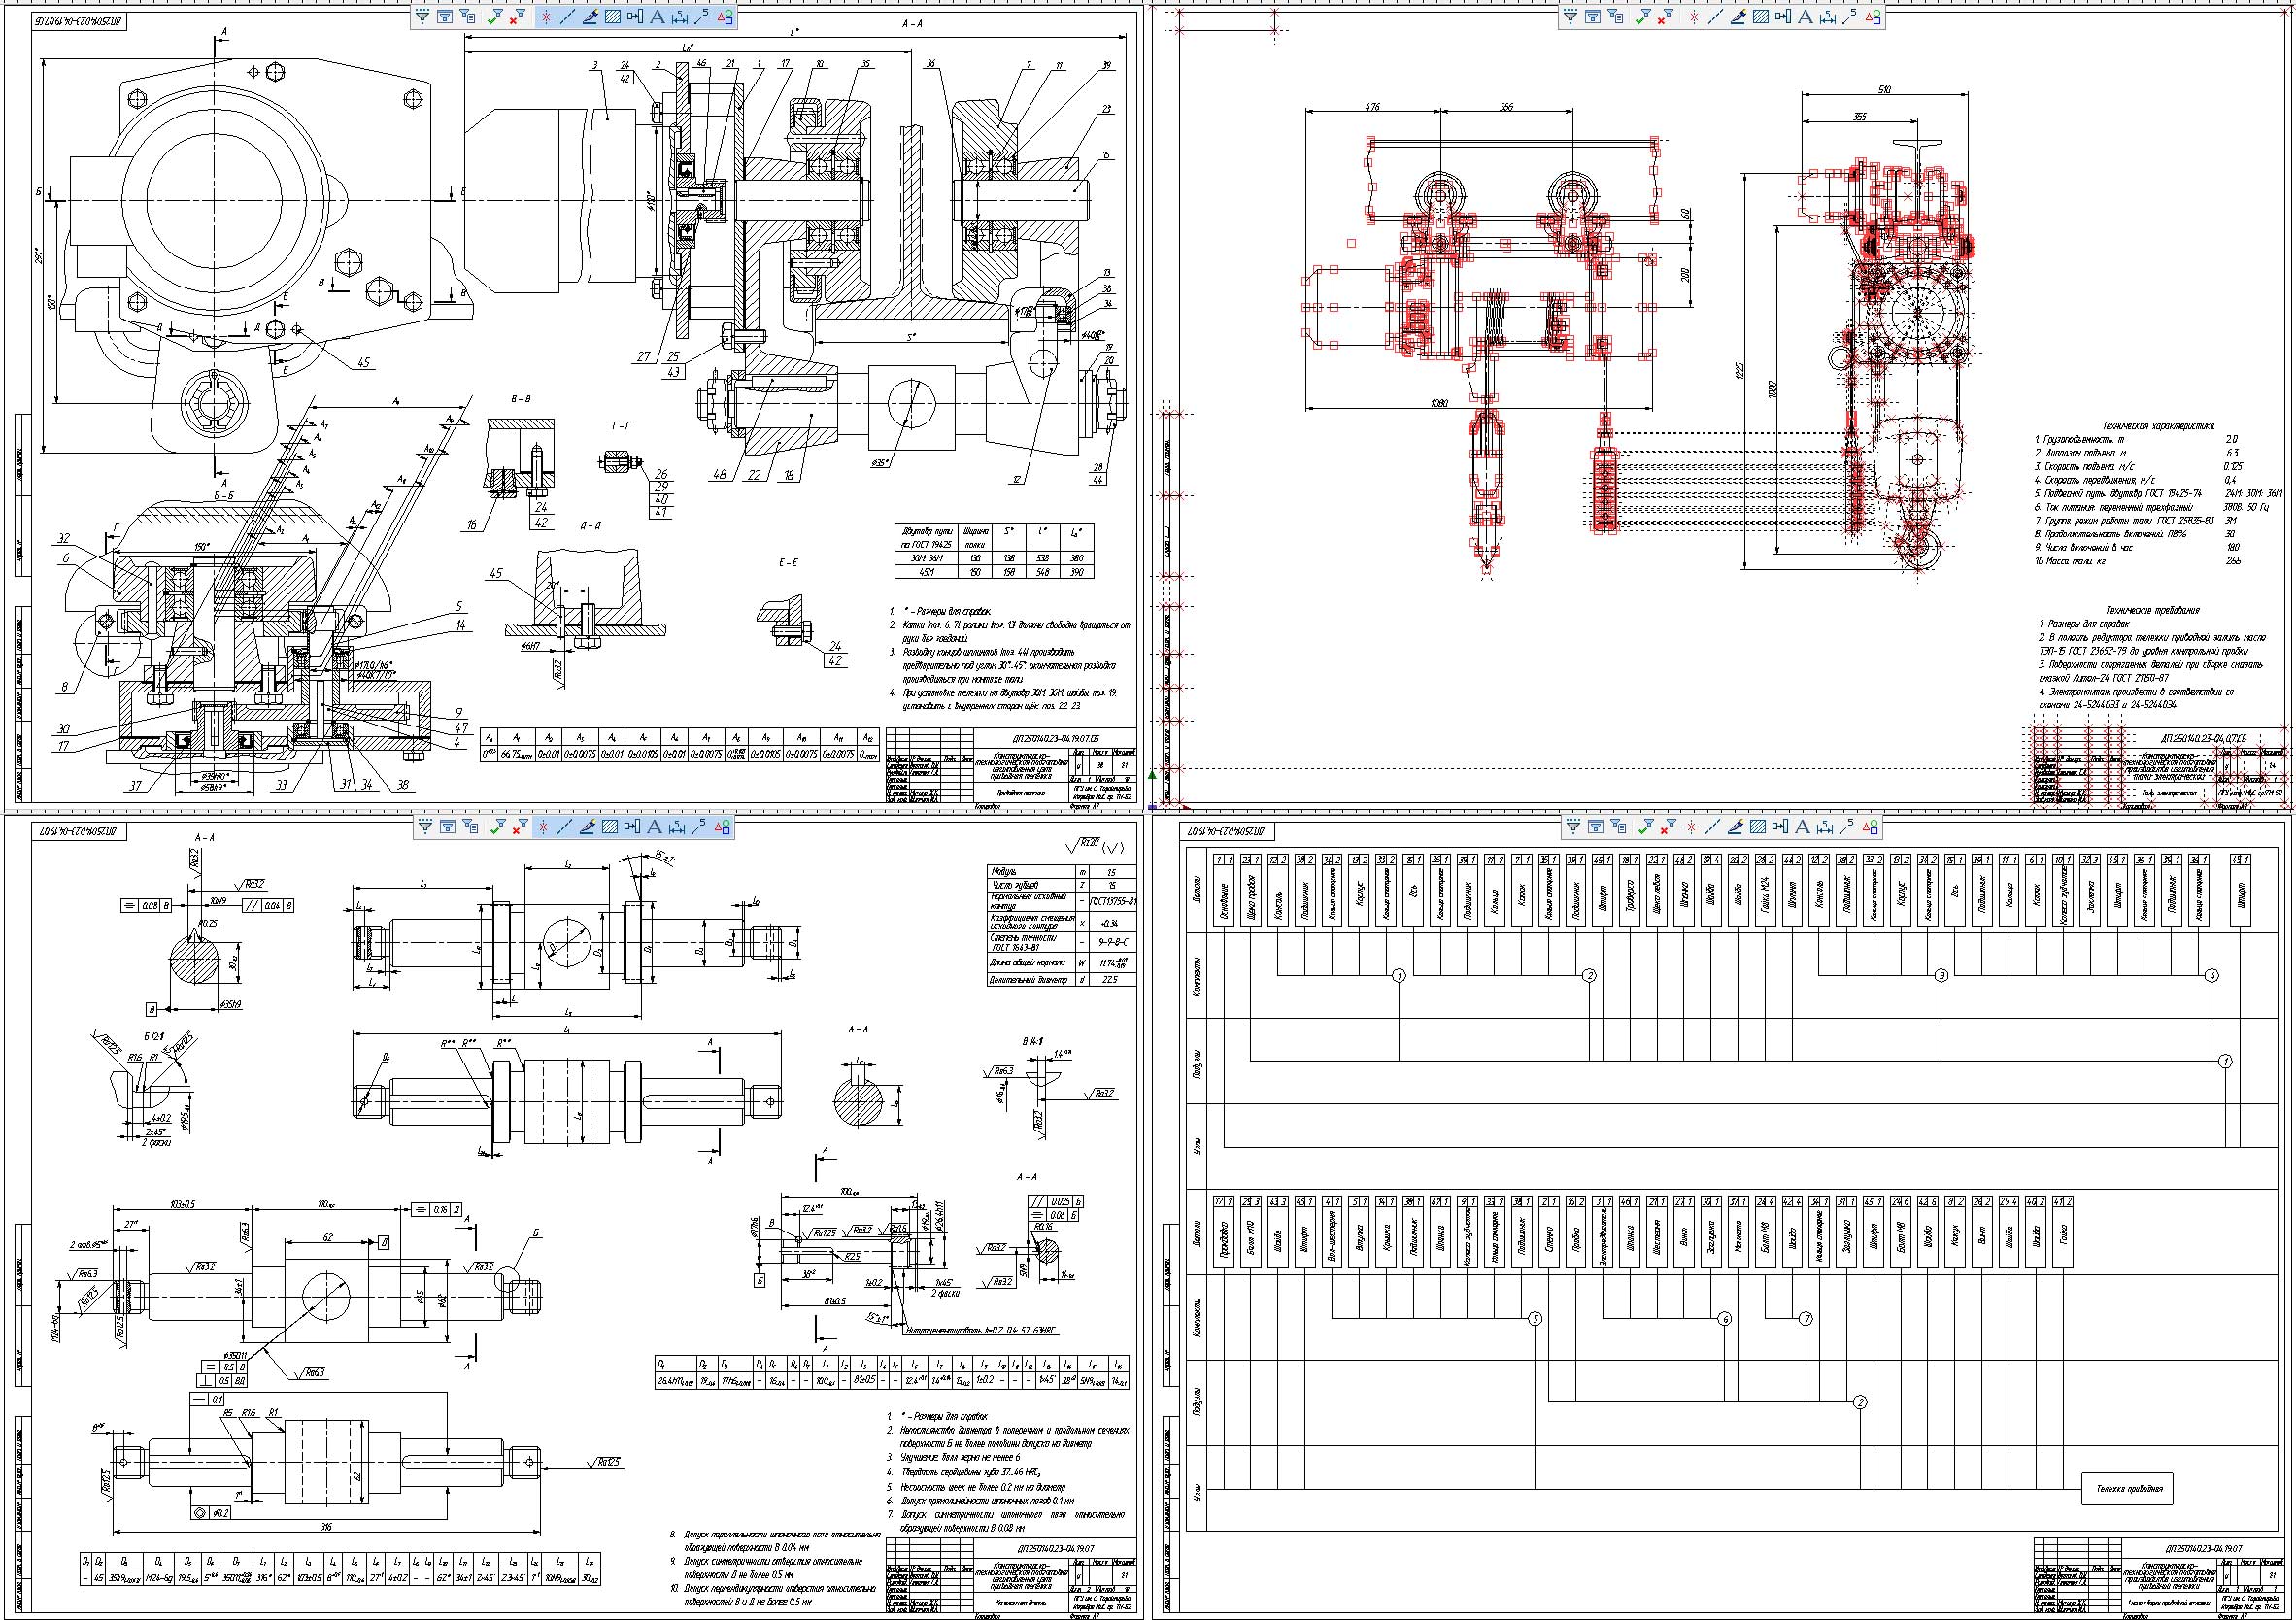
Task: Click the leader line annotation icon in top-left drawing window
Action: (x=703, y=17)
